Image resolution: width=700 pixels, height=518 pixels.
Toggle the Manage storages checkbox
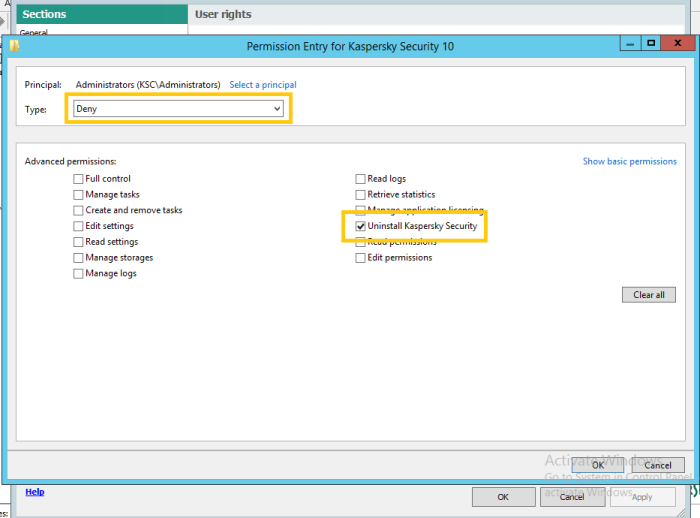click(78, 258)
